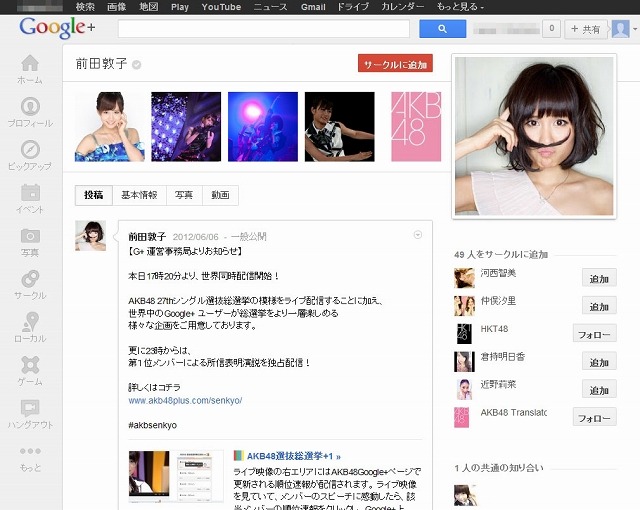The height and width of the screenshot is (510, 640).
Task: Open the AKB48選抜総選挙+1 link
Action: [x=293, y=456]
